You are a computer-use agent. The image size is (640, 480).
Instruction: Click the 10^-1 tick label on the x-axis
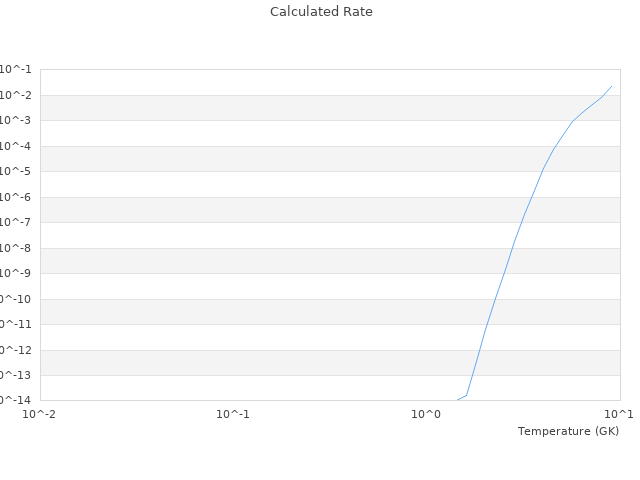tap(233, 414)
